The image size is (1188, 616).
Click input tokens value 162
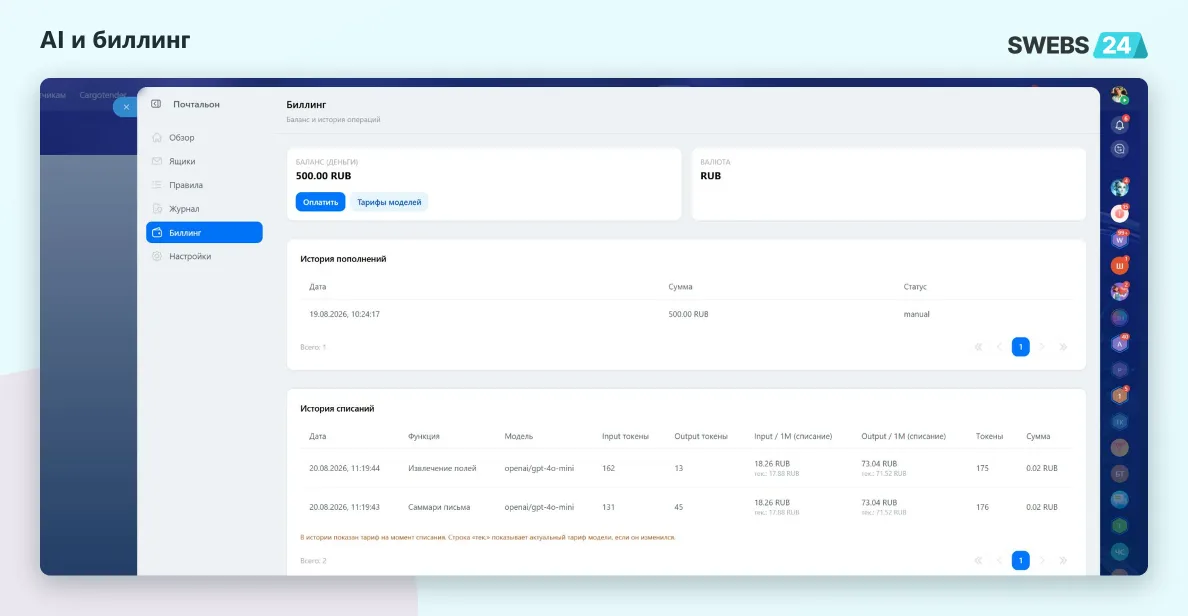[608, 468]
